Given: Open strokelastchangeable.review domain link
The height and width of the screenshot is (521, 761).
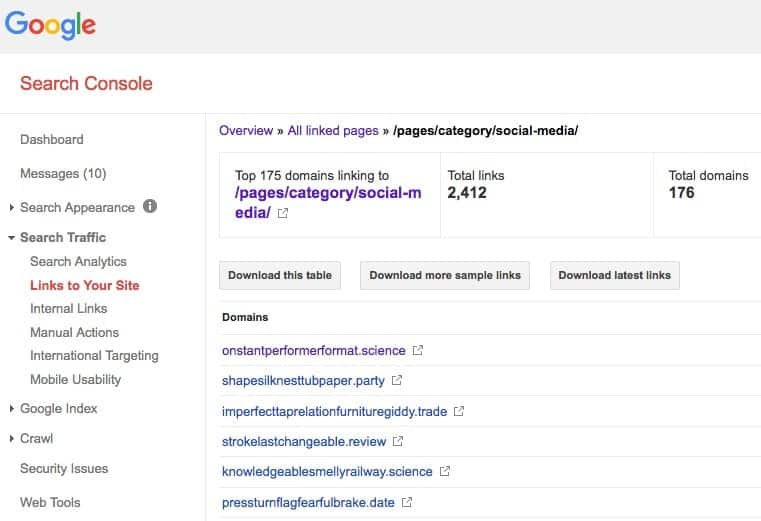Looking at the screenshot, I should coord(304,442).
